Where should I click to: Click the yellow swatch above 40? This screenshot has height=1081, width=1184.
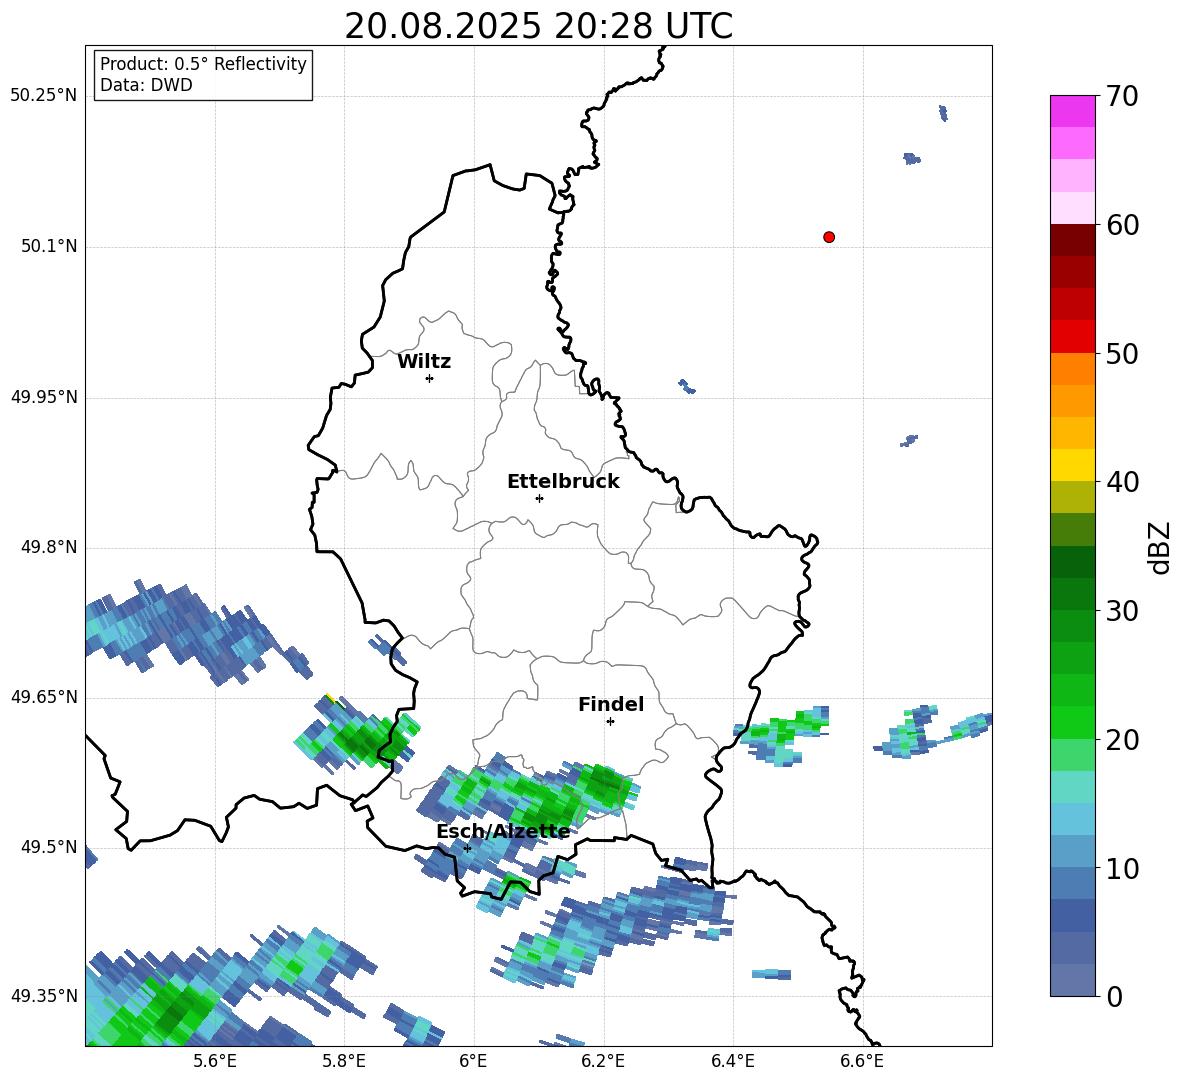pyautogui.click(x=1072, y=465)
